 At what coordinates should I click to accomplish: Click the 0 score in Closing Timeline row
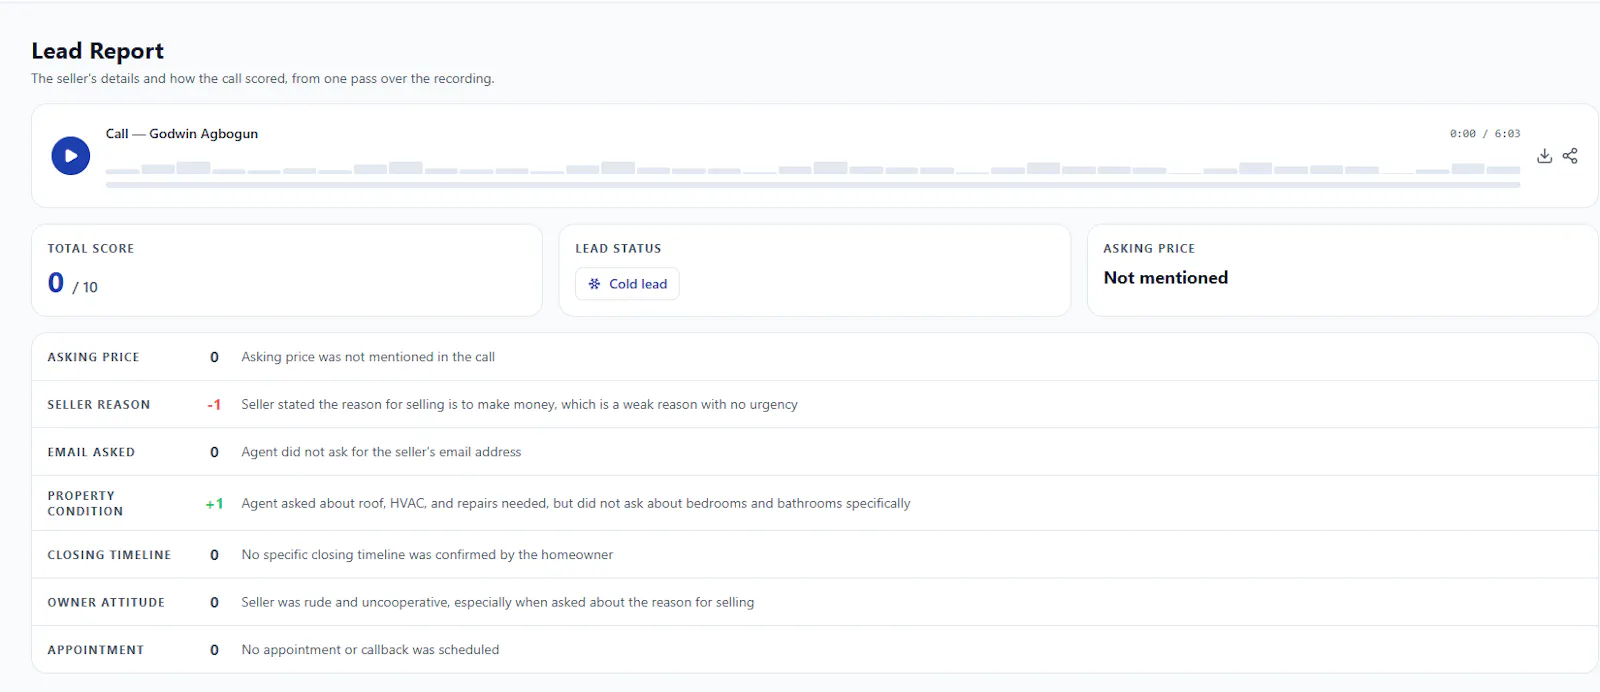pos(214,555)
